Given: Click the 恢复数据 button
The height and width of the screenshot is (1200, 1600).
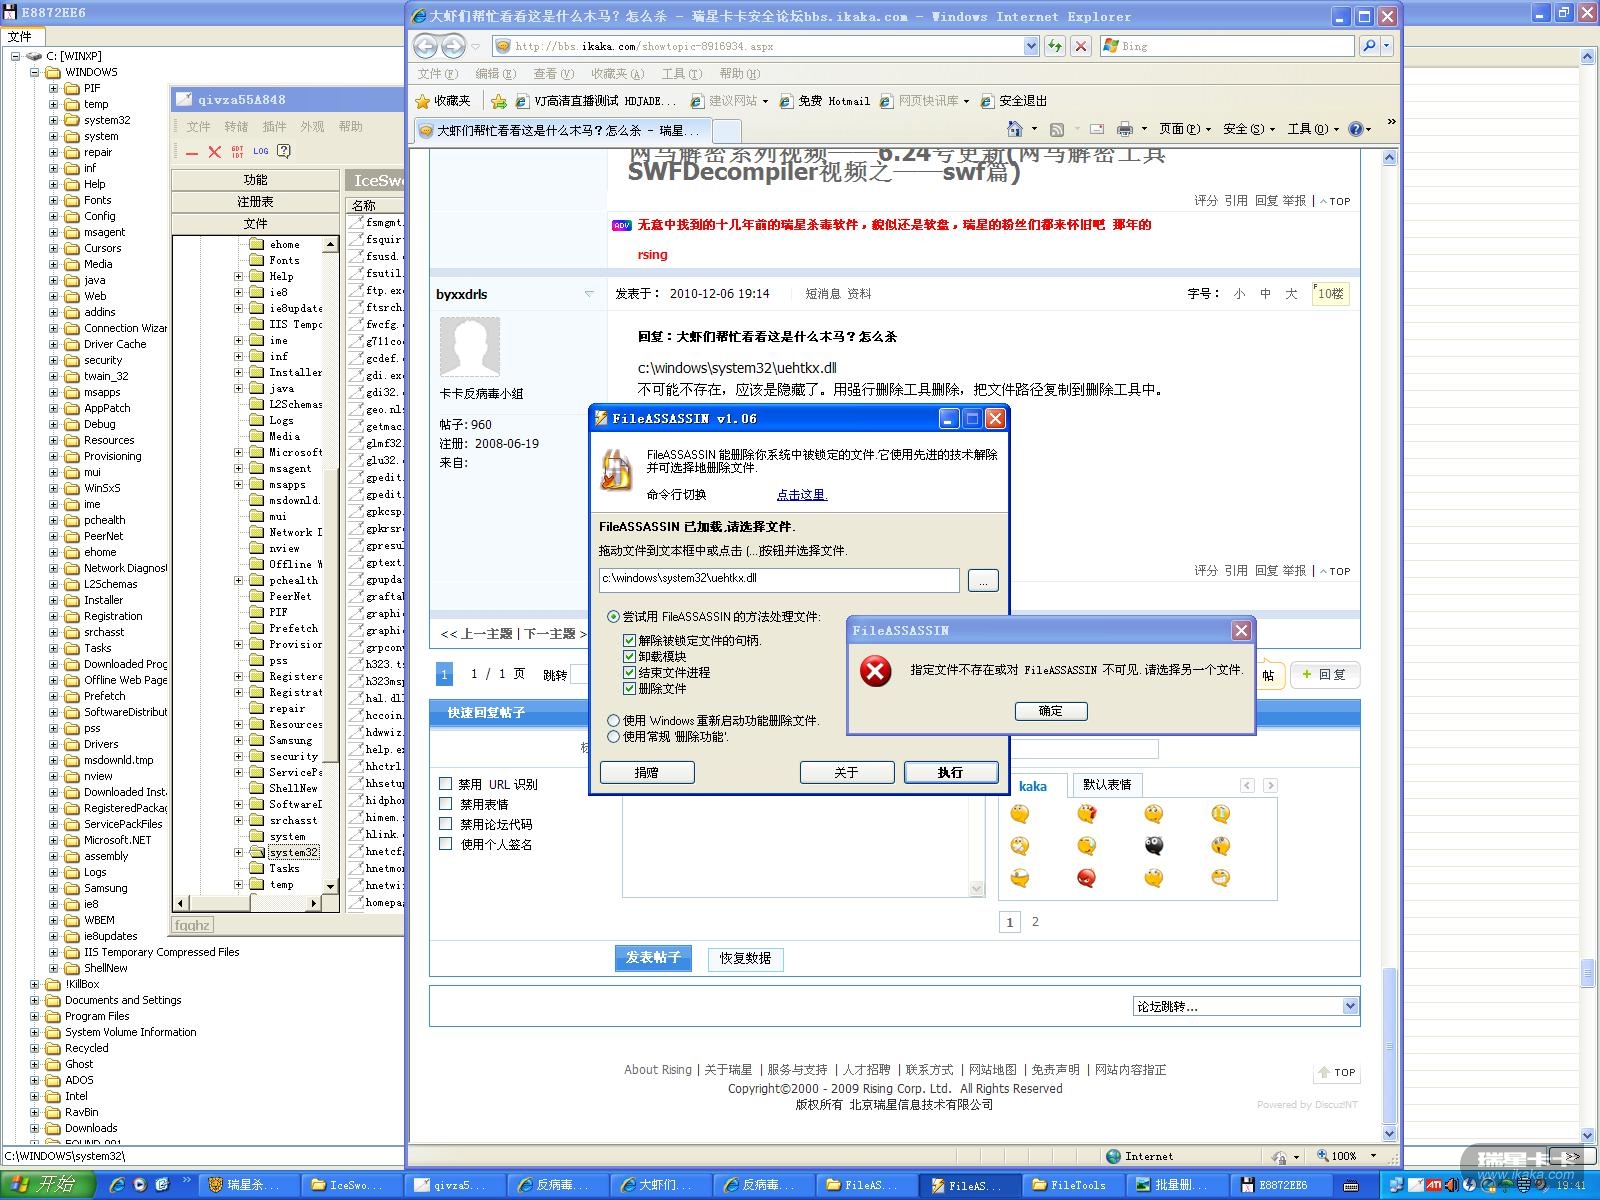Looking at the screenshot, I should tap(745, 958).
